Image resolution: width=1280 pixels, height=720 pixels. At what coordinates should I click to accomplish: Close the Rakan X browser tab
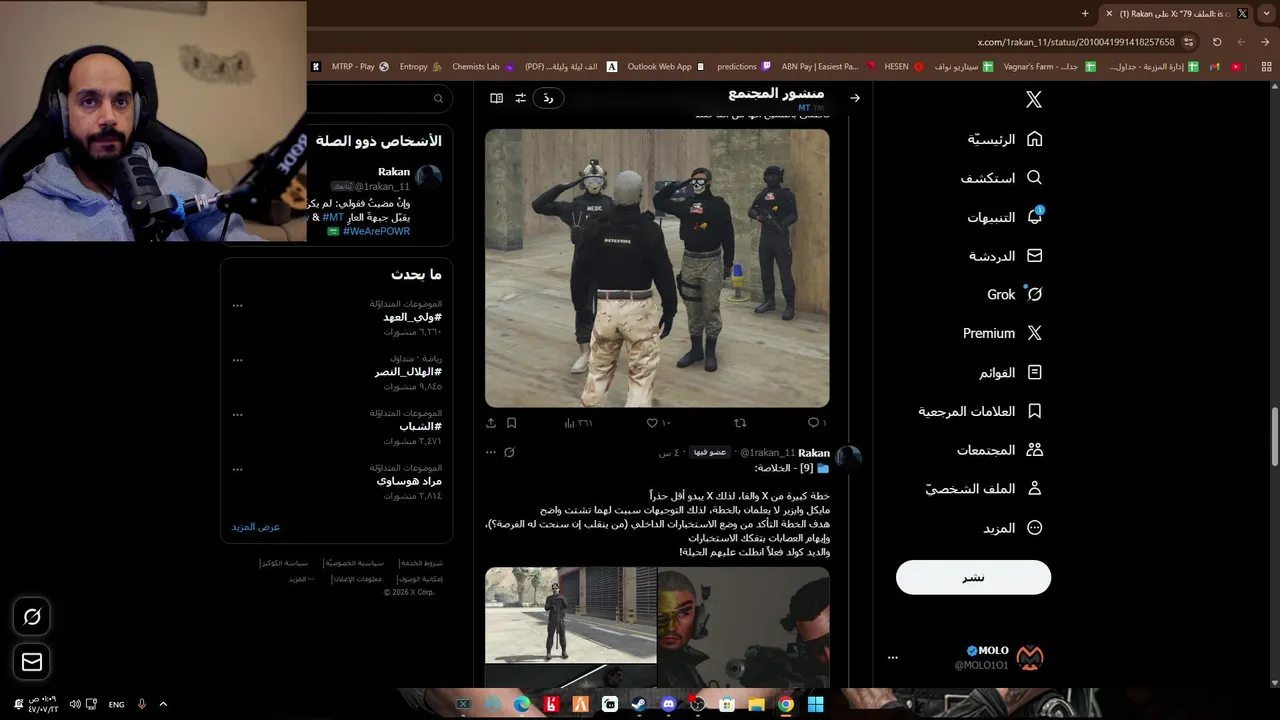pos(1108,14)
